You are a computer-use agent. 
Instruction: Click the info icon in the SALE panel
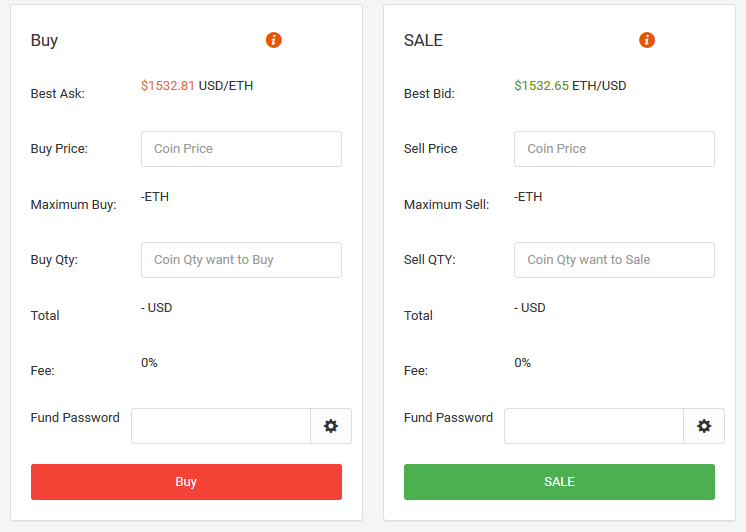pyautogui.click(x=647, y=40)
